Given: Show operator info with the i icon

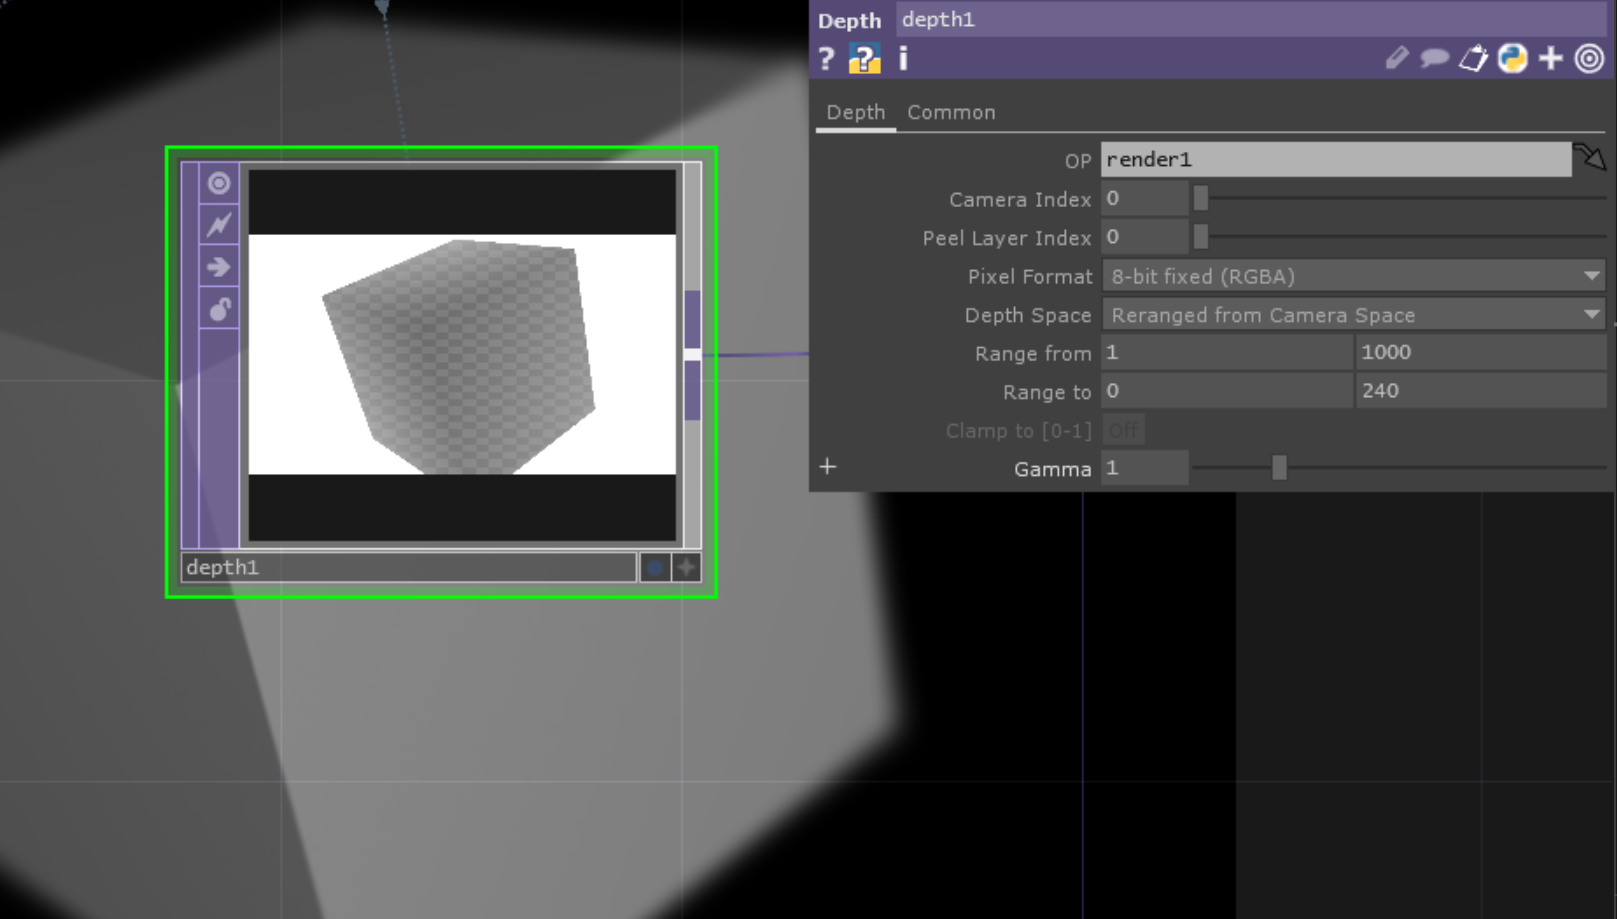Looking at the screenshot, I should pos(903,59).
